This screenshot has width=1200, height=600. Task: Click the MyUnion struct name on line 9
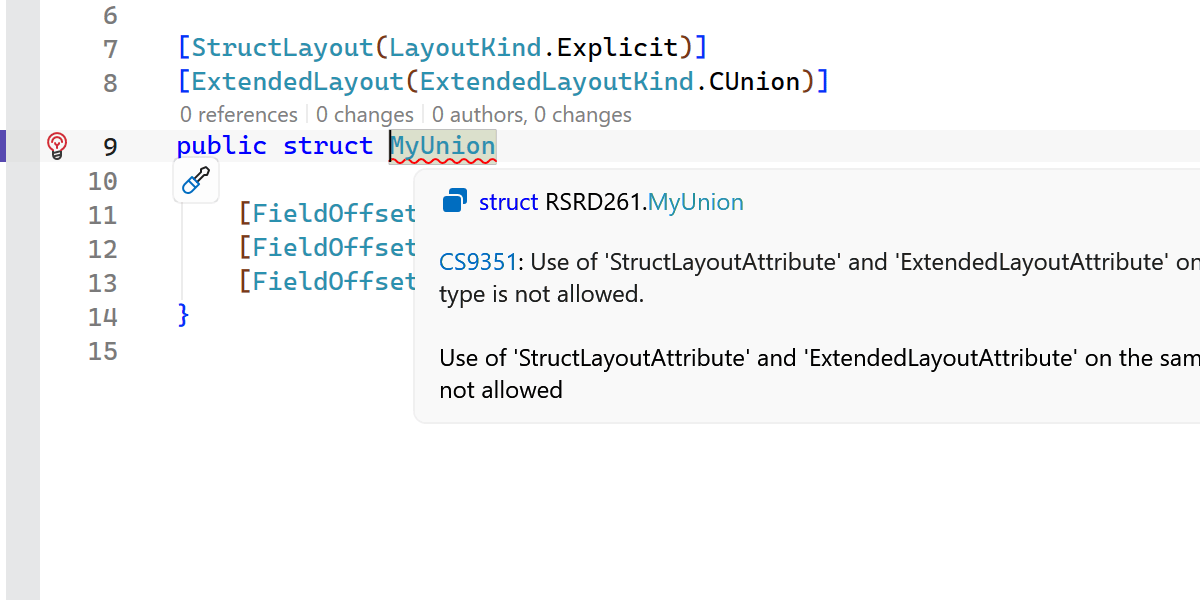(x=443, y=146)
